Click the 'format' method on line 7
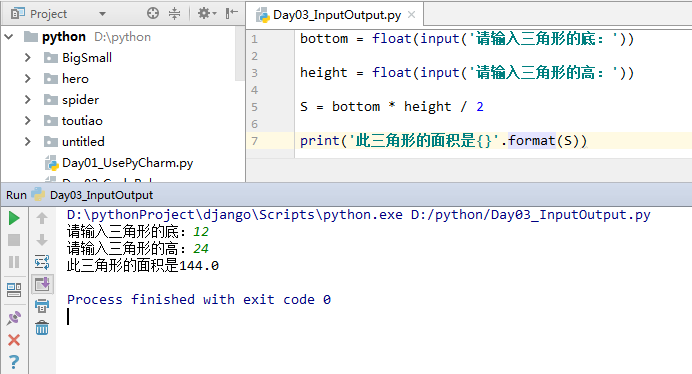Image resolution: width=692 pixels, height=374 pixels. pyautogui.click(x=532, y=140)
